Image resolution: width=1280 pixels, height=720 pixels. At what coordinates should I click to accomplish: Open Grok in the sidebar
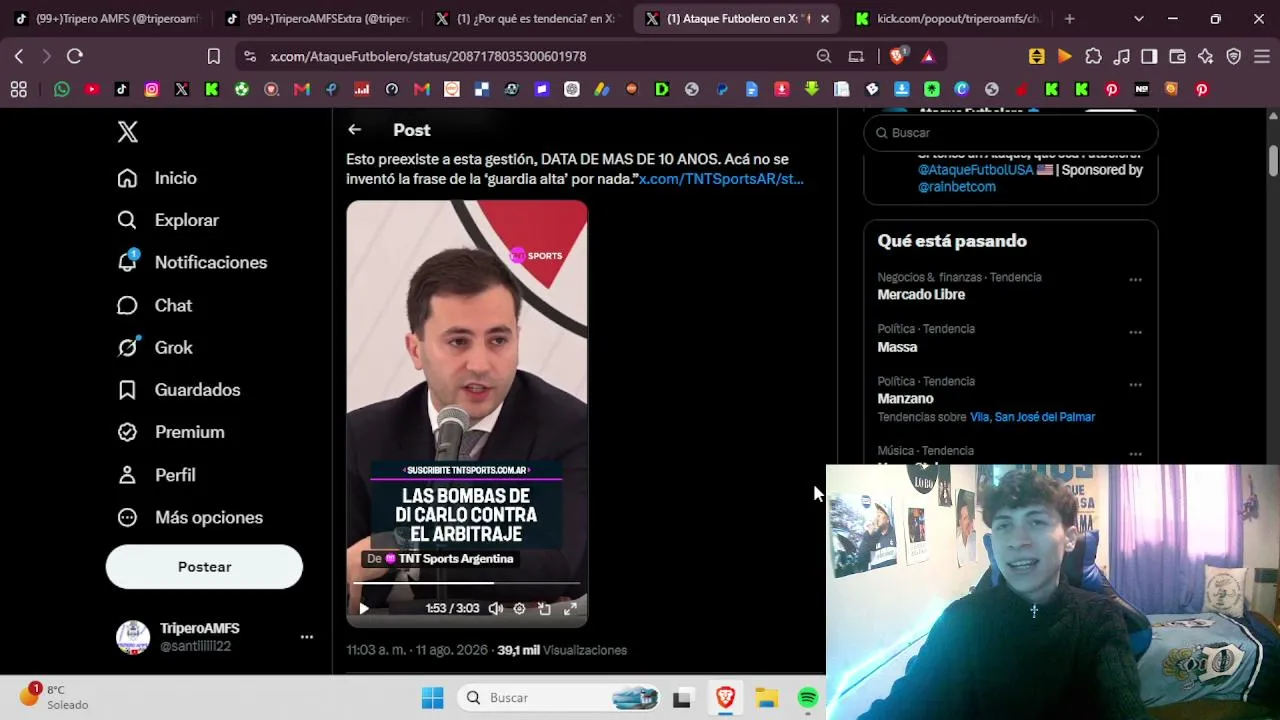coord(155,347)
